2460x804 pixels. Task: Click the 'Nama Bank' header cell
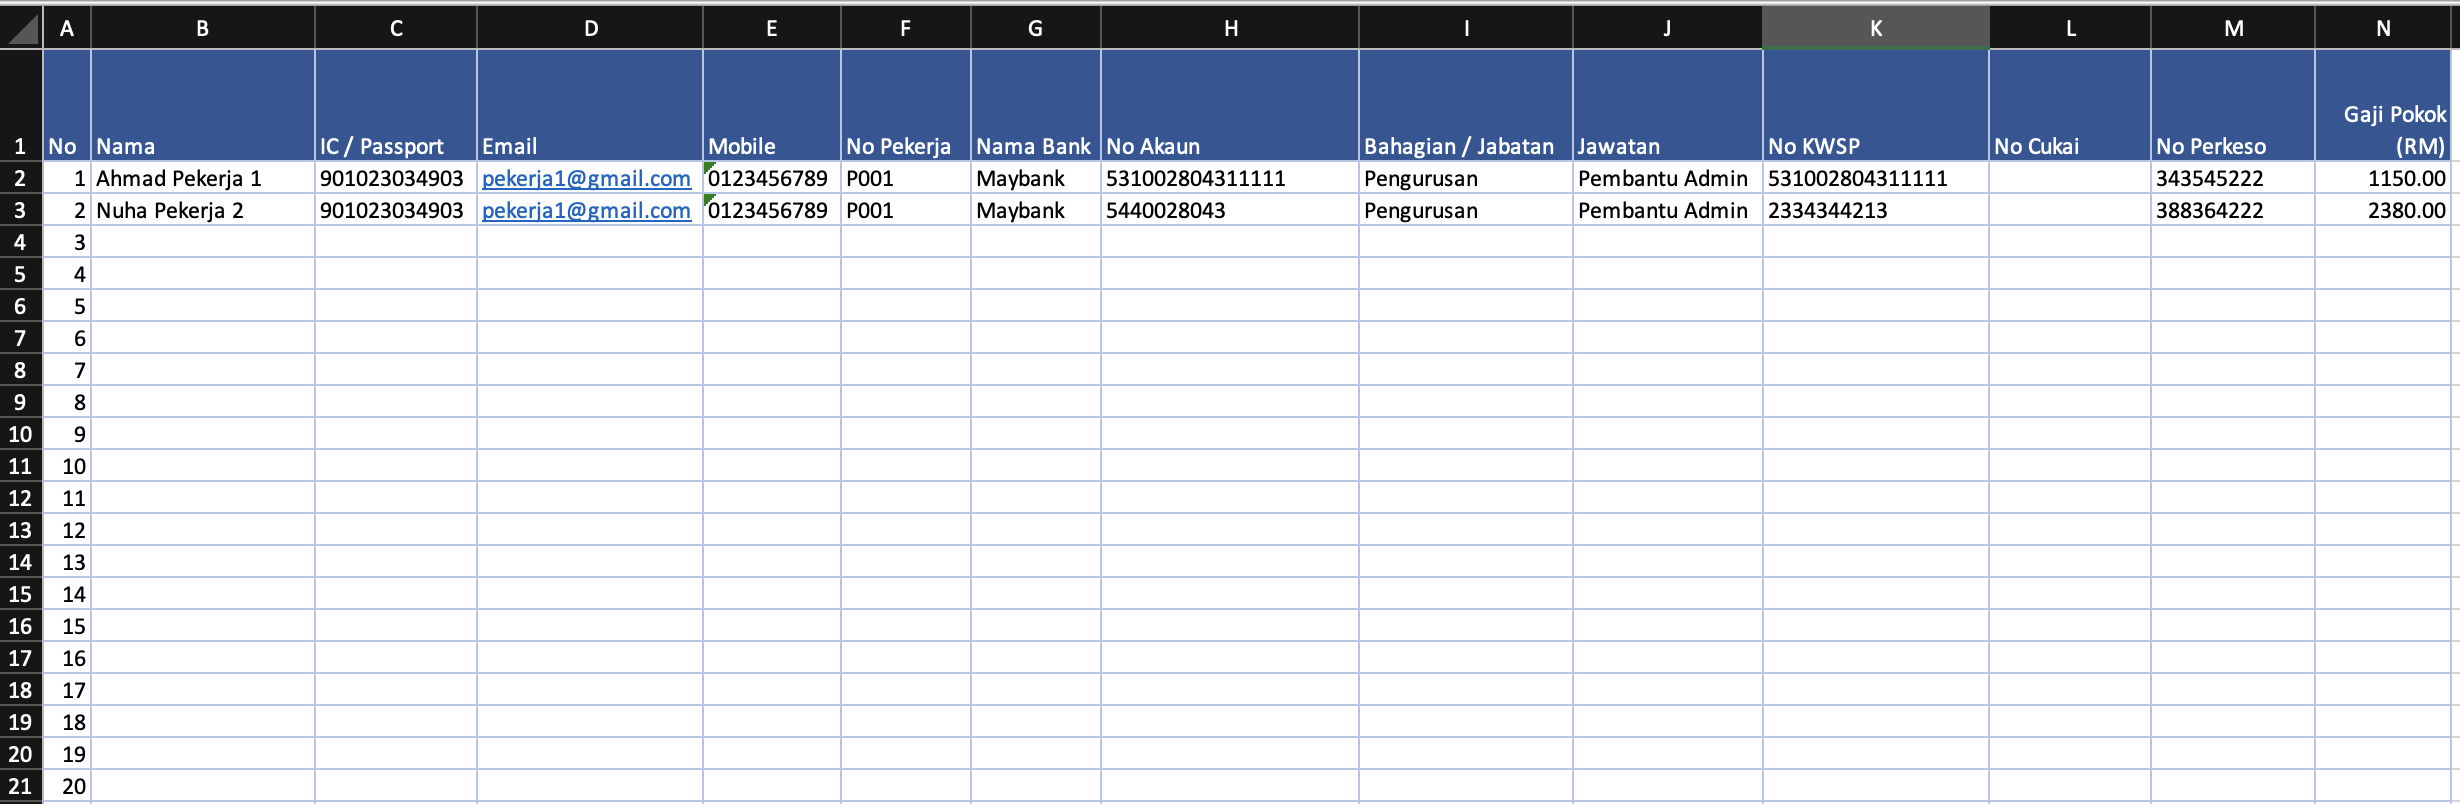[1036, 105]
